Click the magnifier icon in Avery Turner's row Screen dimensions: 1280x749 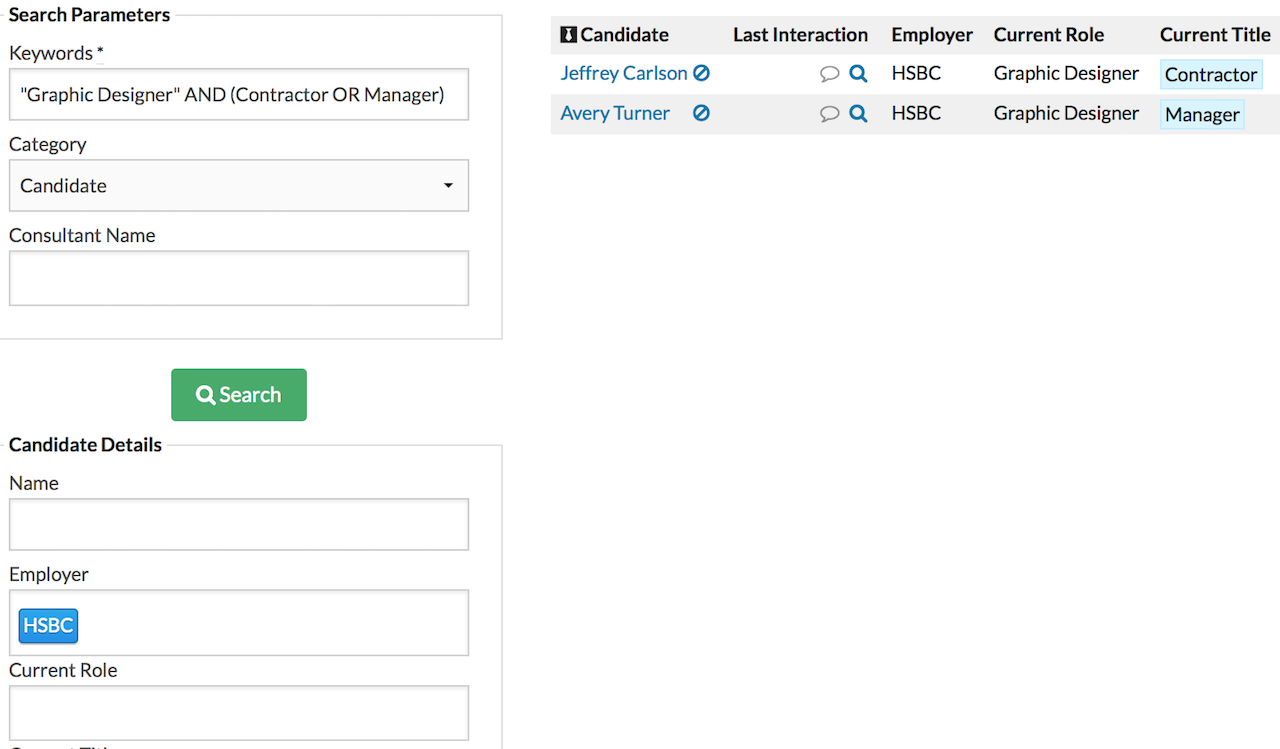(858, 113)
